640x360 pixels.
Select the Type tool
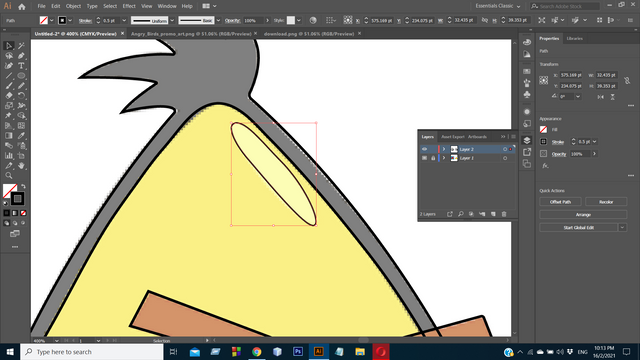point(21,66)
